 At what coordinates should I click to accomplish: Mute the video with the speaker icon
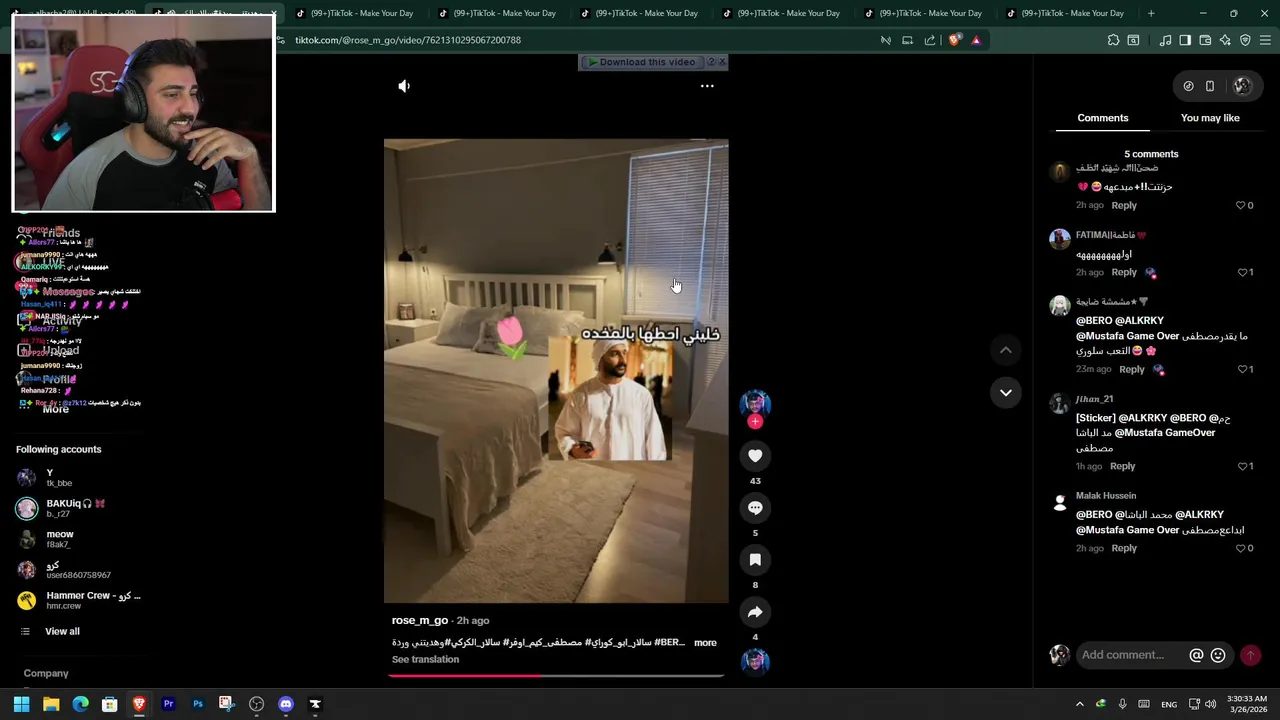click(404, 86)
